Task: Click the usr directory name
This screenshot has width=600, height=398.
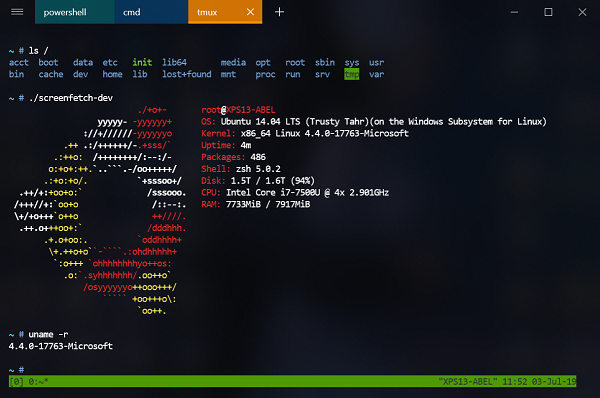Action: 376,62
